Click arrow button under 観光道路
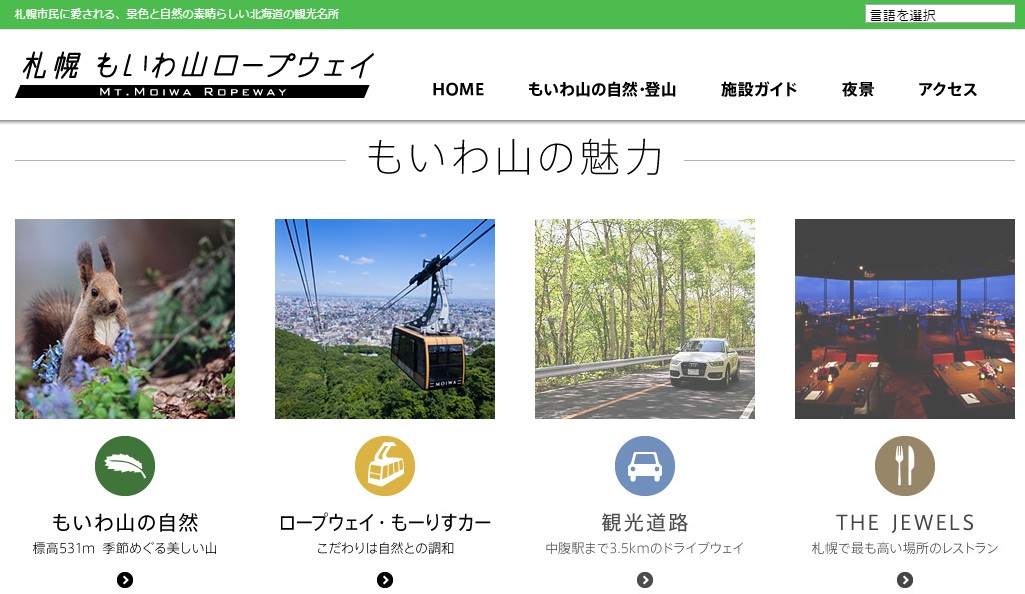 click(645, 580)
